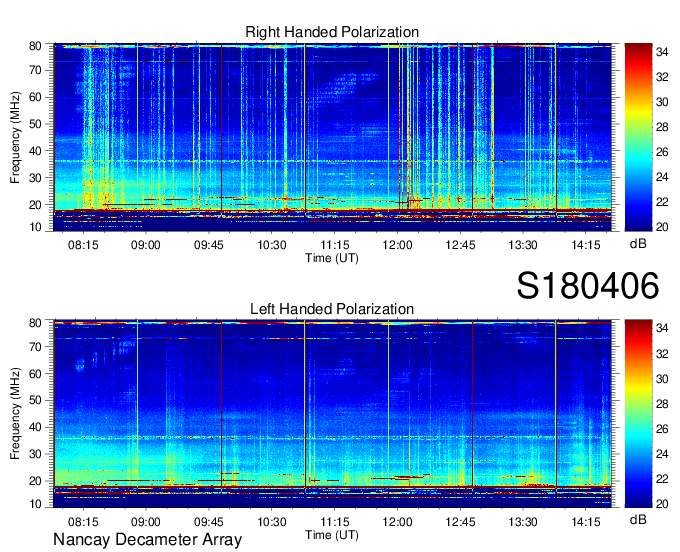Click the 70 MHz tick of the right-handed plot
The width and height of the screenshot is (680, 552).
pos(36,70)
